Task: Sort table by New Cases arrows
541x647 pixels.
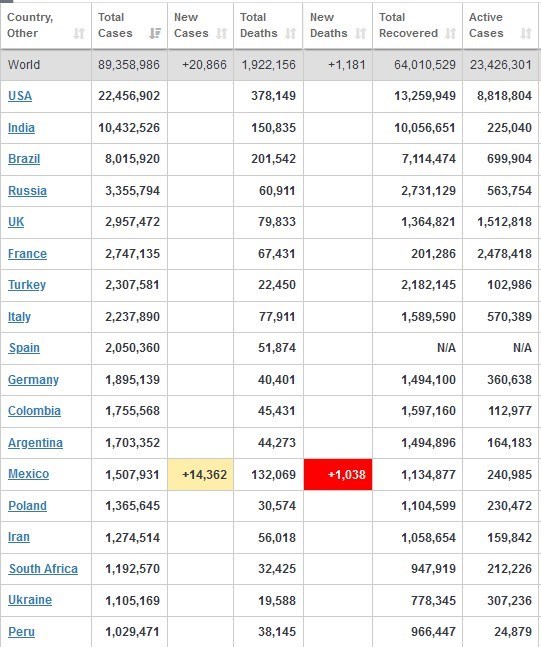Action: click(222, 33)
